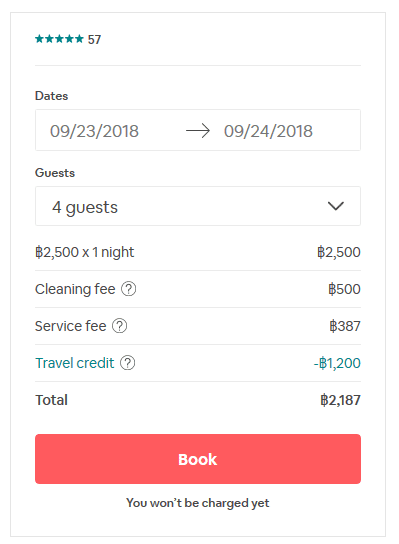Click the arrow between check-in and checkout dates
This screenshot has width=399, height=544.
(198, 131)
